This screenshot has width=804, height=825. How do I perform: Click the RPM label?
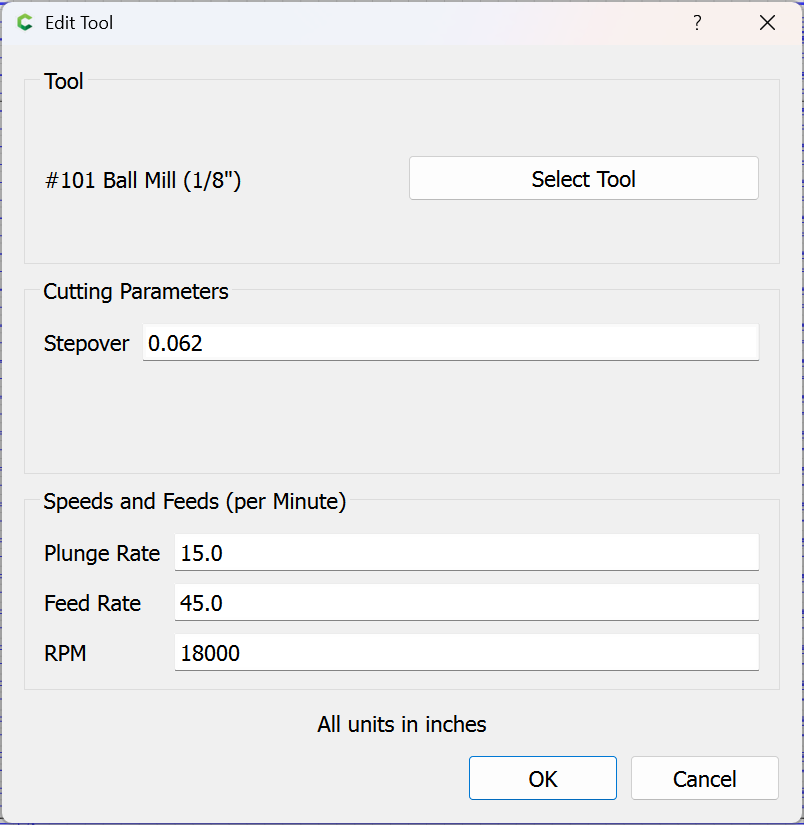tap(65, 653)
